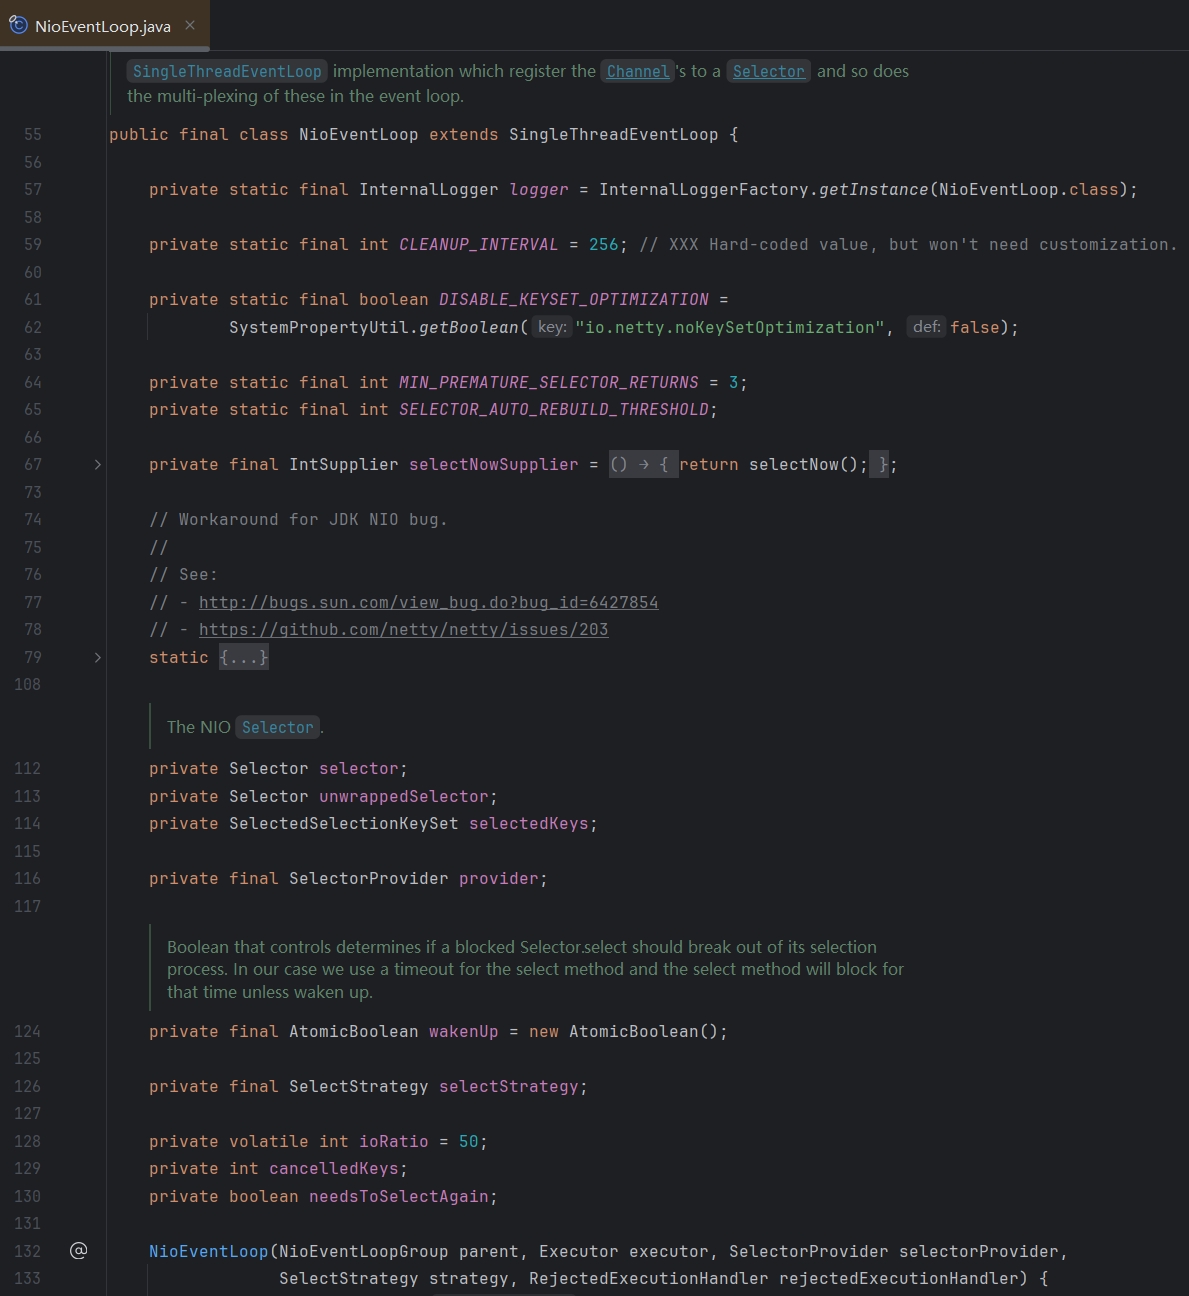1189x1296 pixels.
Task: Click the Selector link in 'The NIO Selector' doc
Action: click(277, 727)
